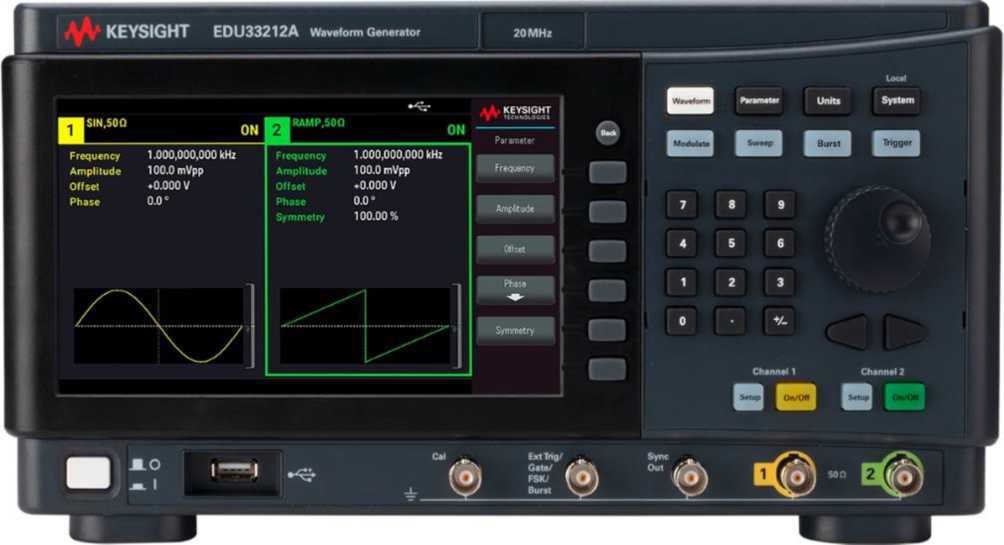The width and height of the screenshot is (1004, 545).
Task: Tap number key 6
Action: (x=780, y=243)
